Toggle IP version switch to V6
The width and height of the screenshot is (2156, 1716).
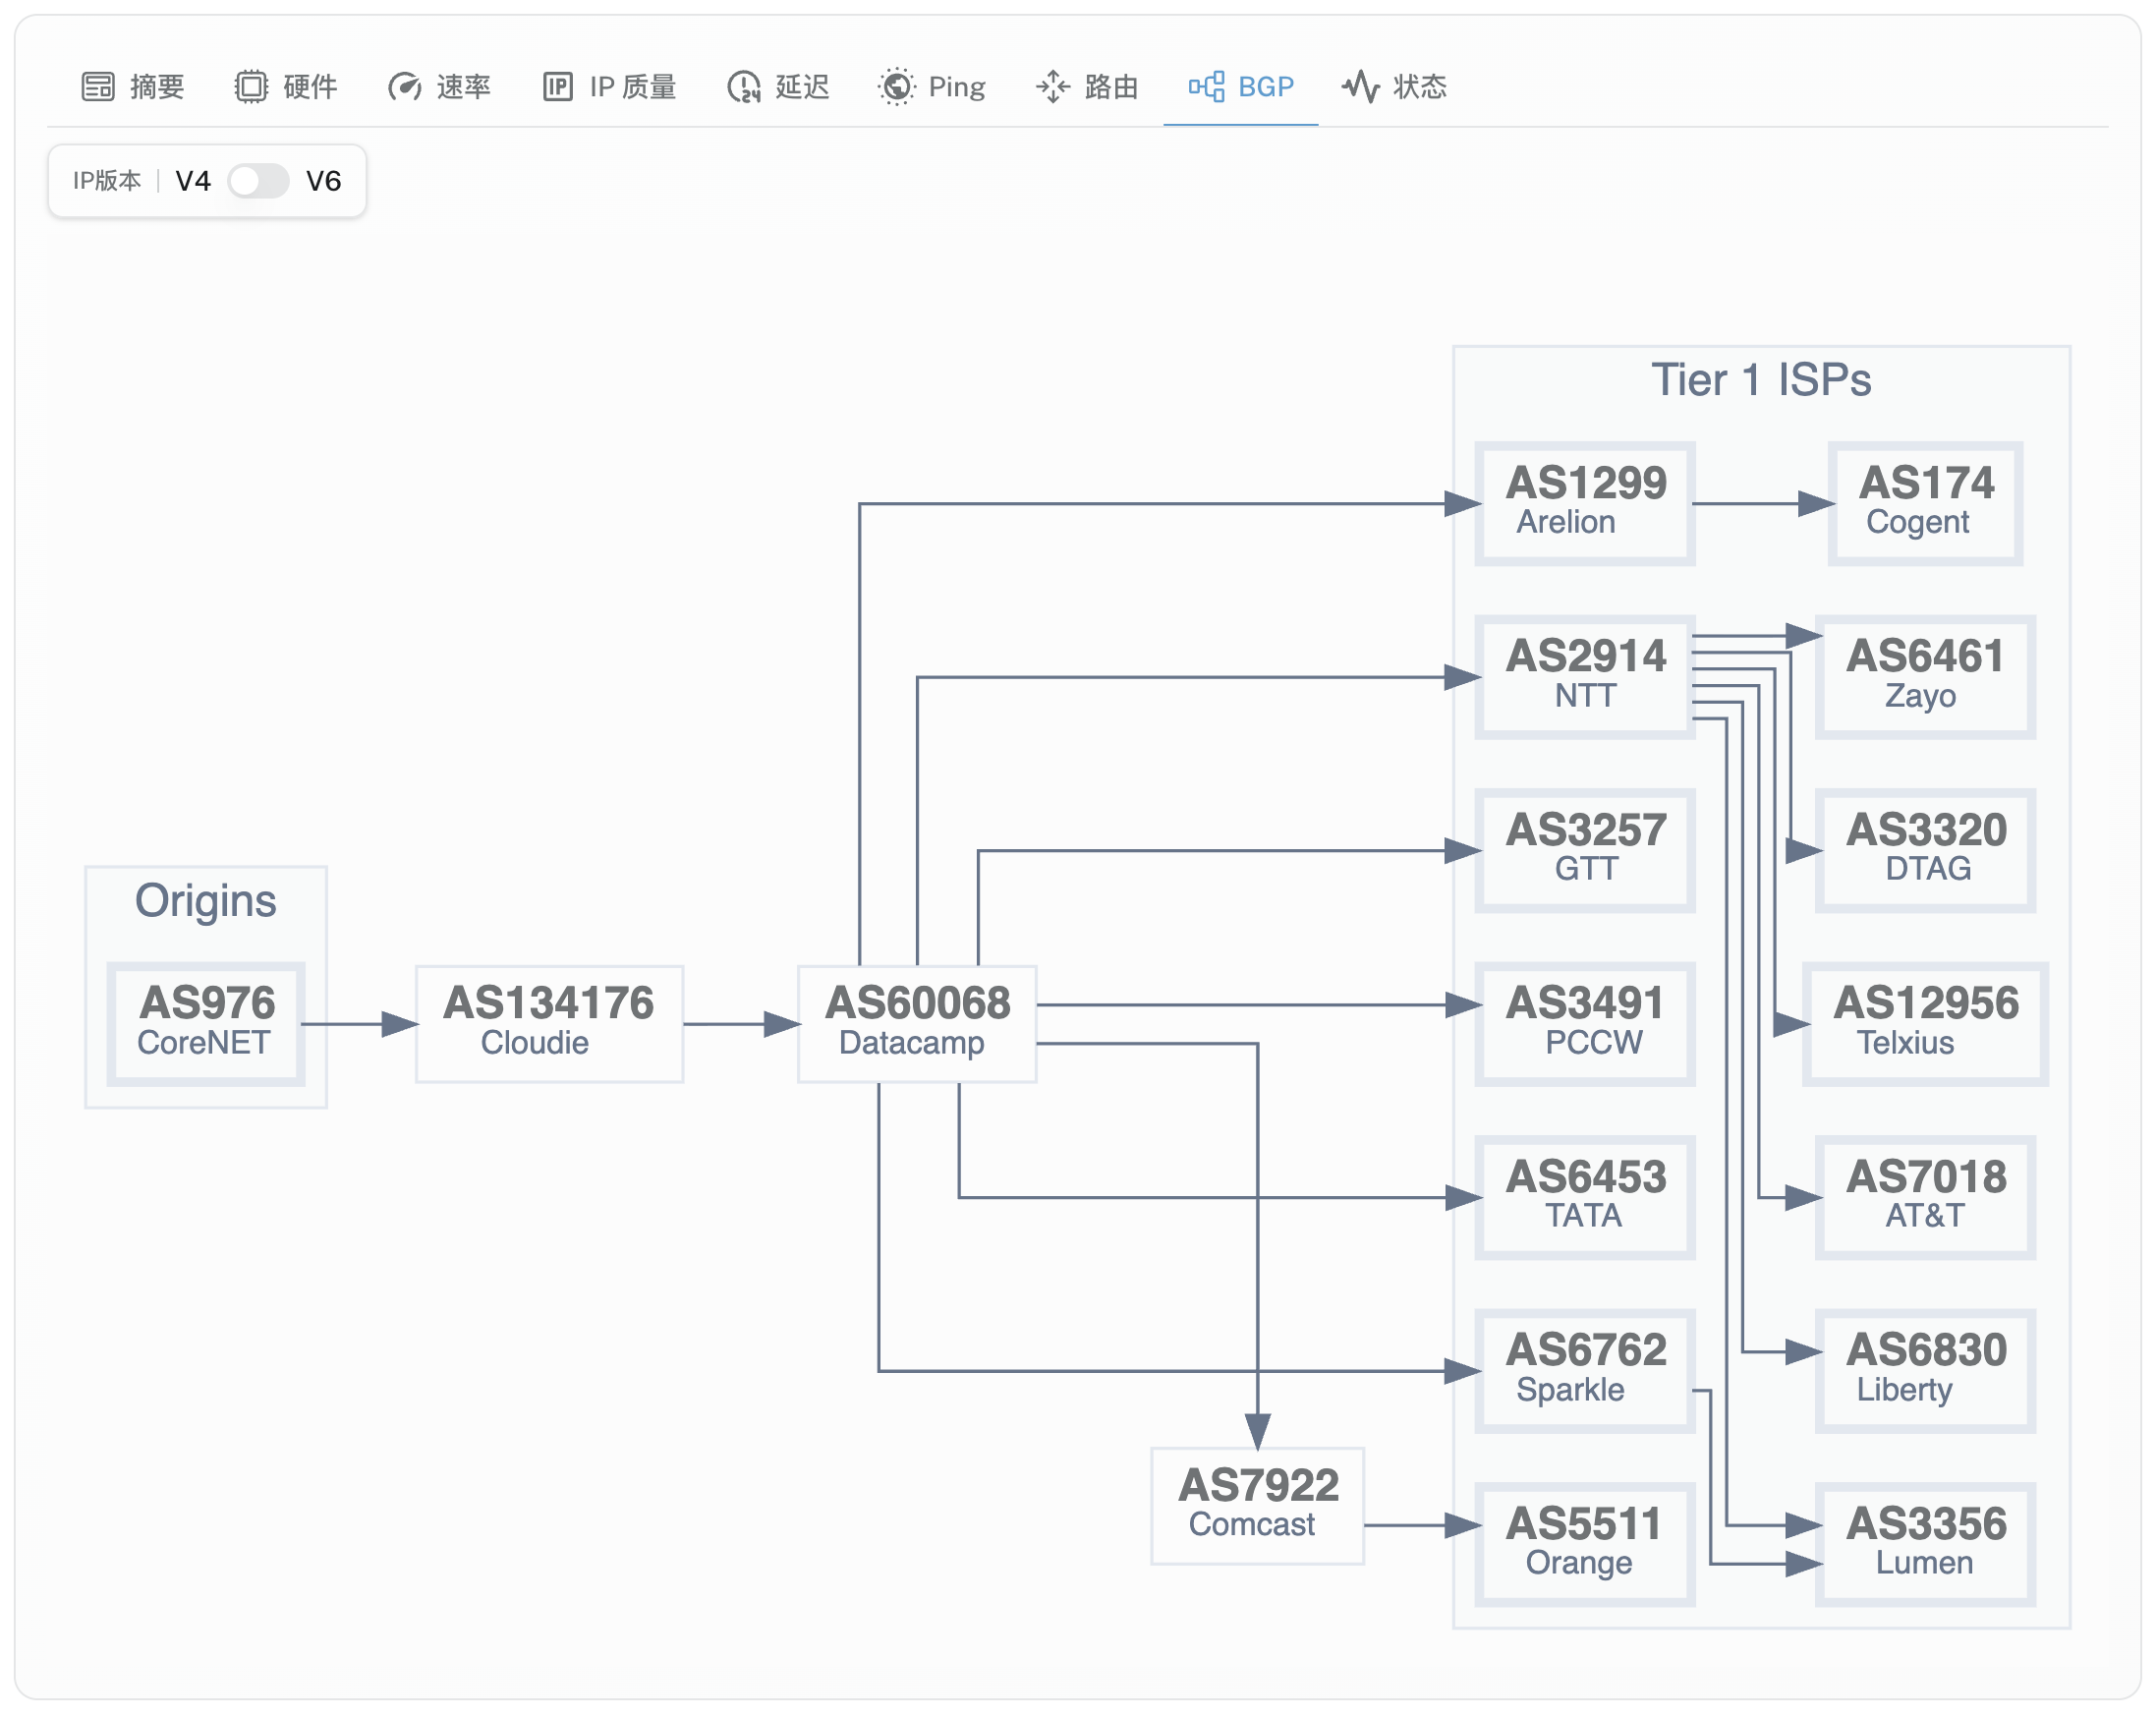(x=258, y=181)
